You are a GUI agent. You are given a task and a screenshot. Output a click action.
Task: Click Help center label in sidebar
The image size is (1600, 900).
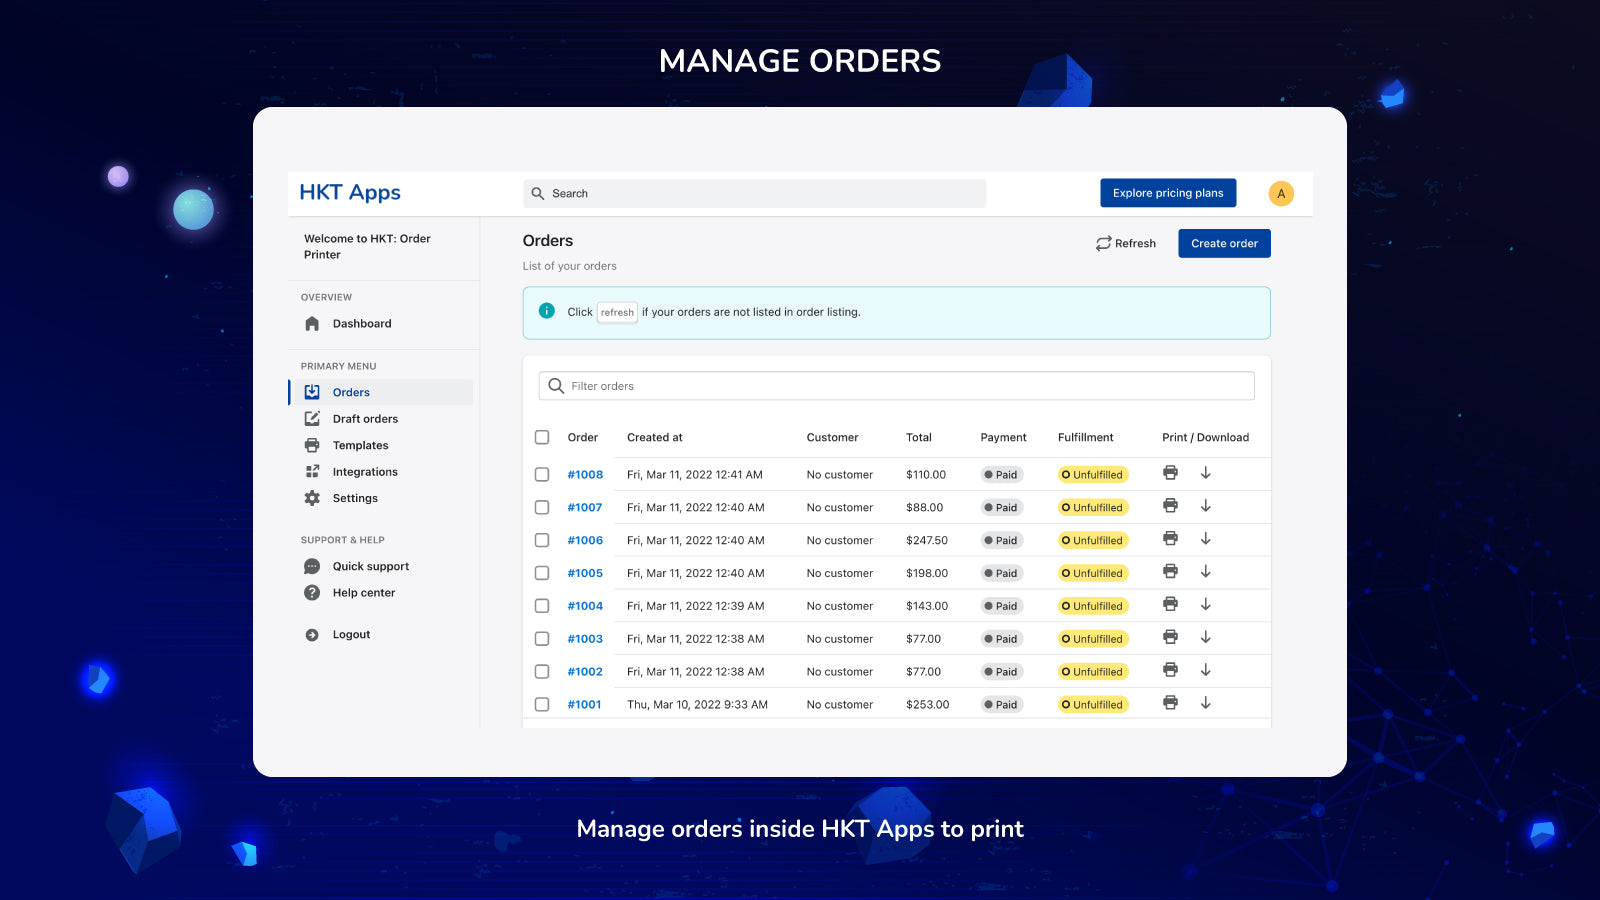click(364, 593)
